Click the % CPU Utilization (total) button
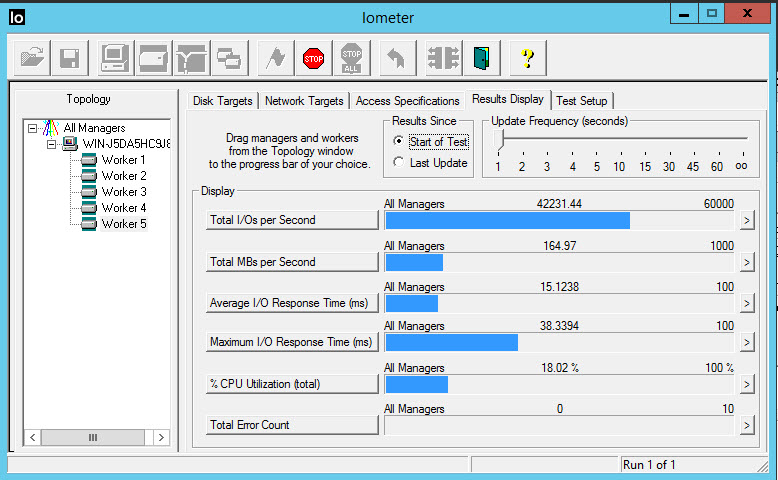The width and height of the screenshot is (778, 480). pyautogui.click(x=292, y=384)
